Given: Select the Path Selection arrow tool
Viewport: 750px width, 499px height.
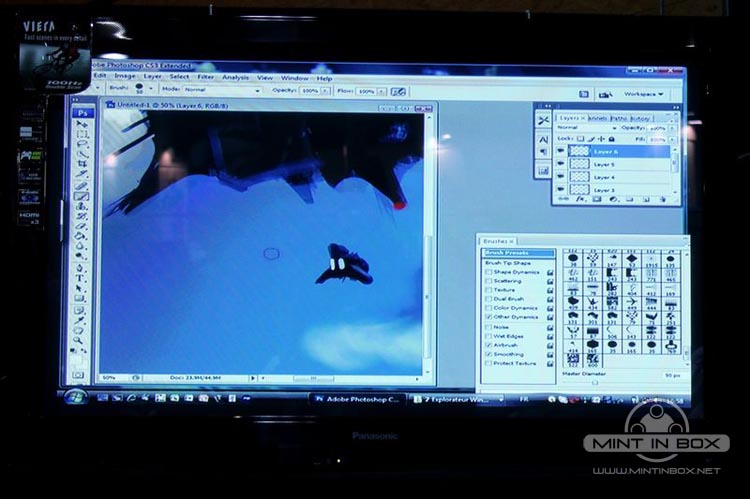Looking at the screenshot, I should [x=79, y=288].
